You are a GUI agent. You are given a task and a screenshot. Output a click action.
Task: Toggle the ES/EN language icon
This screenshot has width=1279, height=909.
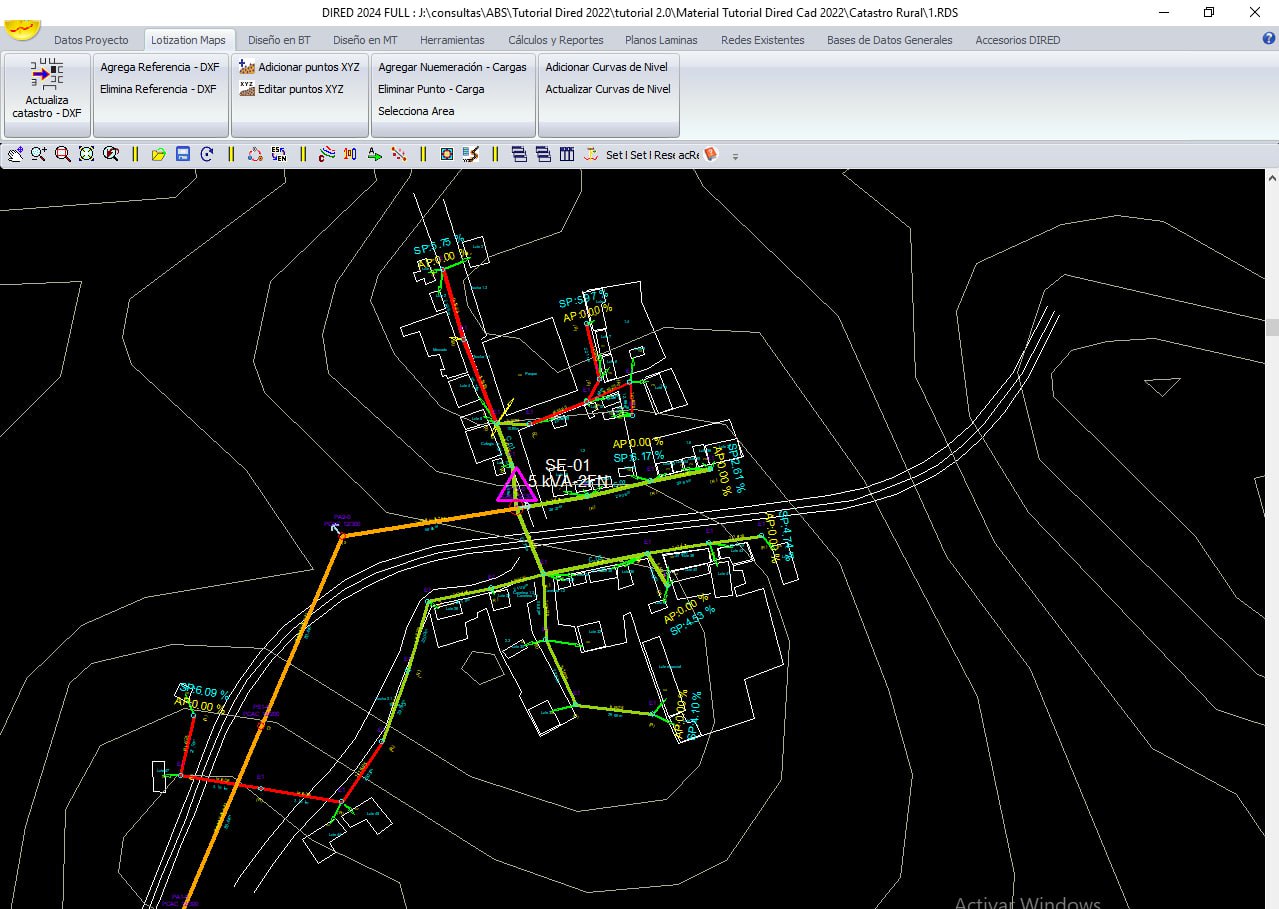coord(279,154)
